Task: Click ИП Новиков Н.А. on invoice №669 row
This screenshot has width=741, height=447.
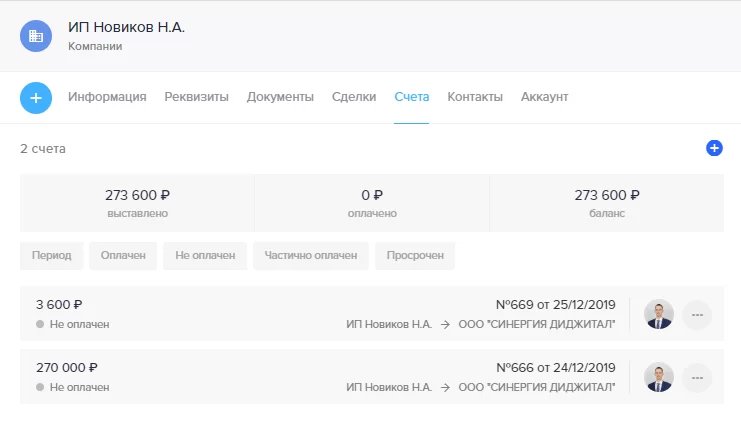Action: (389, 324)
